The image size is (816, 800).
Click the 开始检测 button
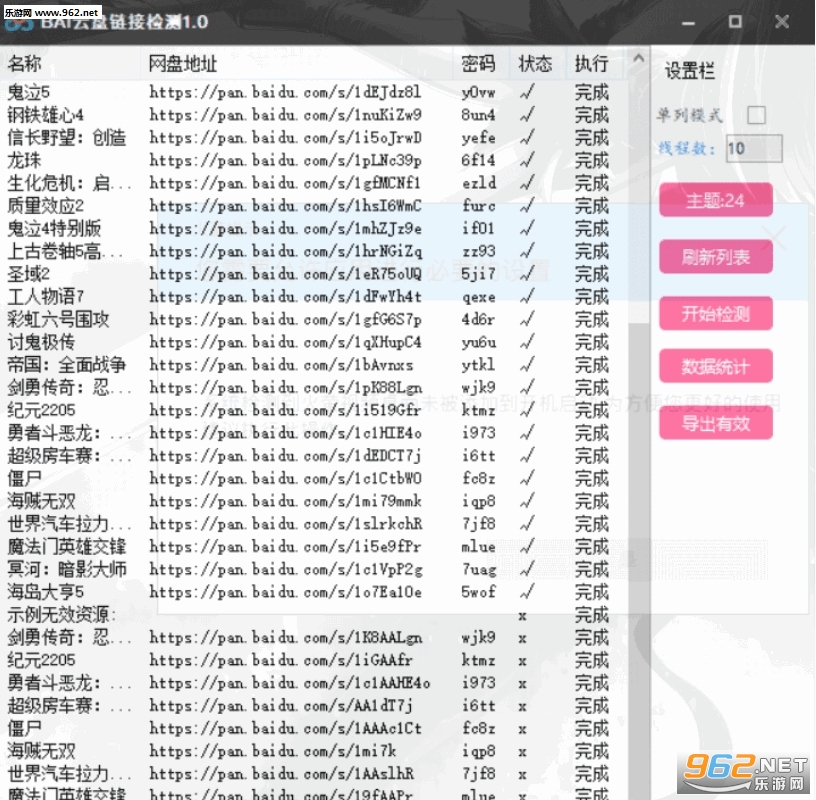[x=716, y=313]
